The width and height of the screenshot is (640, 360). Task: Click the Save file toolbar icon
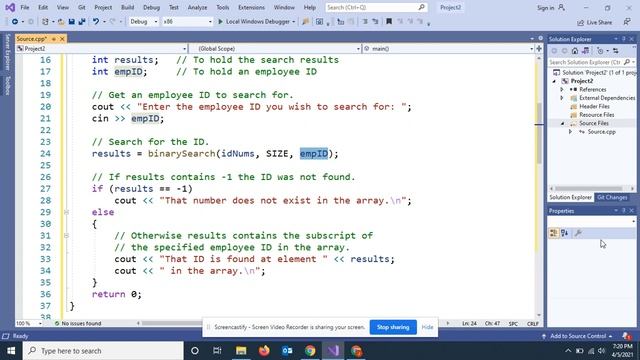coord(71,22)
